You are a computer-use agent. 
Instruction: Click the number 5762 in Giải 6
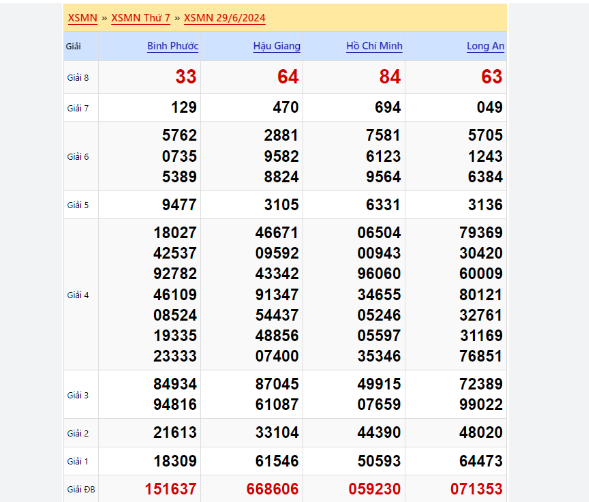(x=180, y=135)
